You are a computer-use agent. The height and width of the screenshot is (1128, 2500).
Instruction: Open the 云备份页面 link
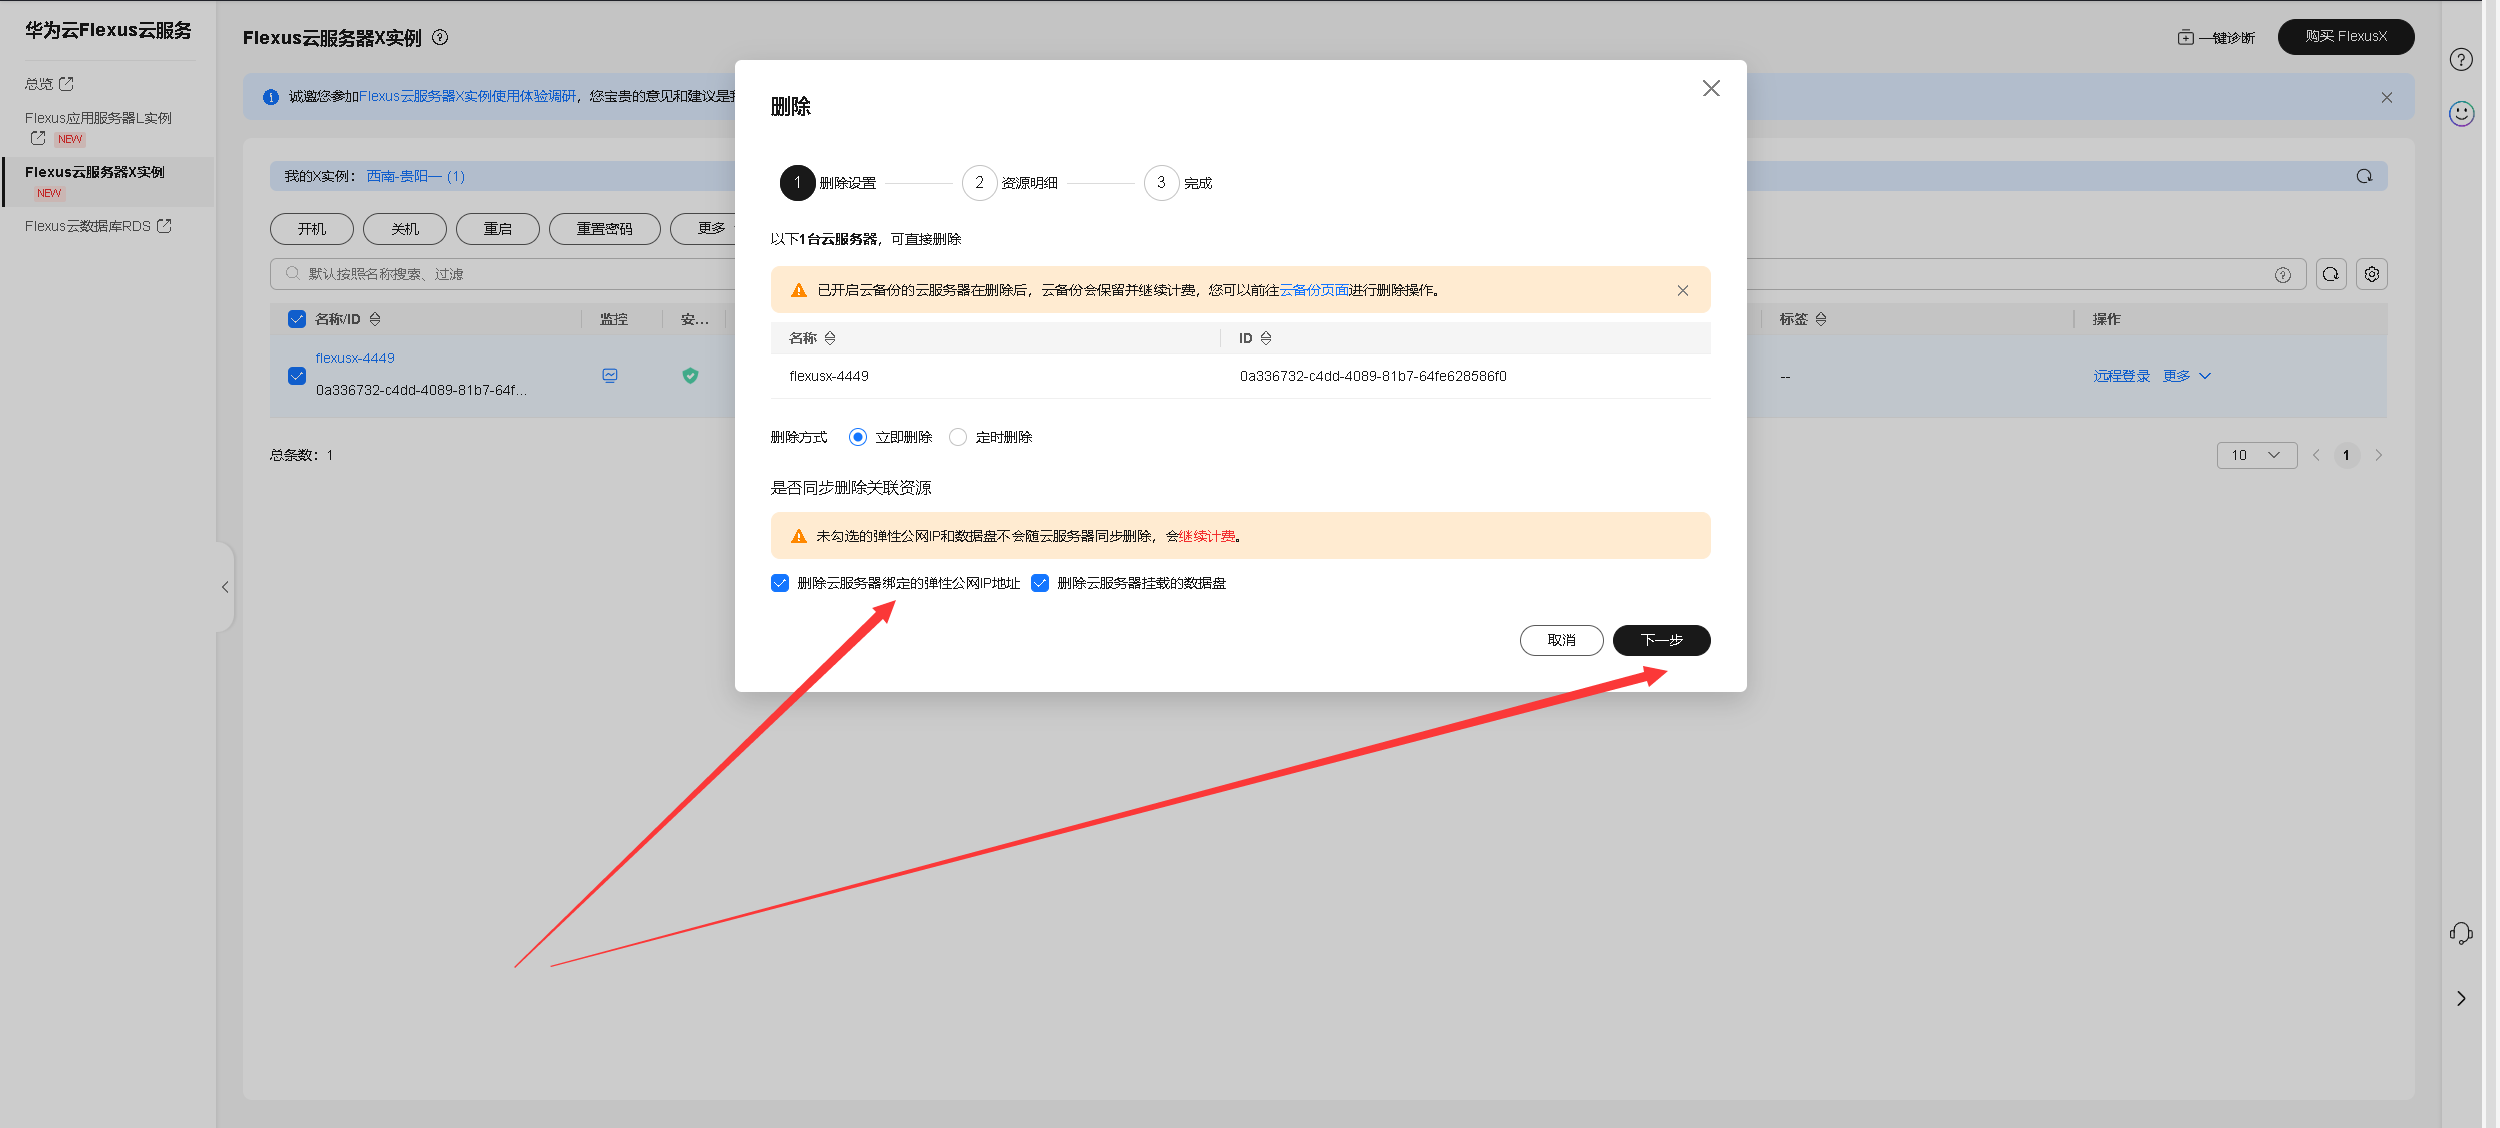click(1315, 290)
